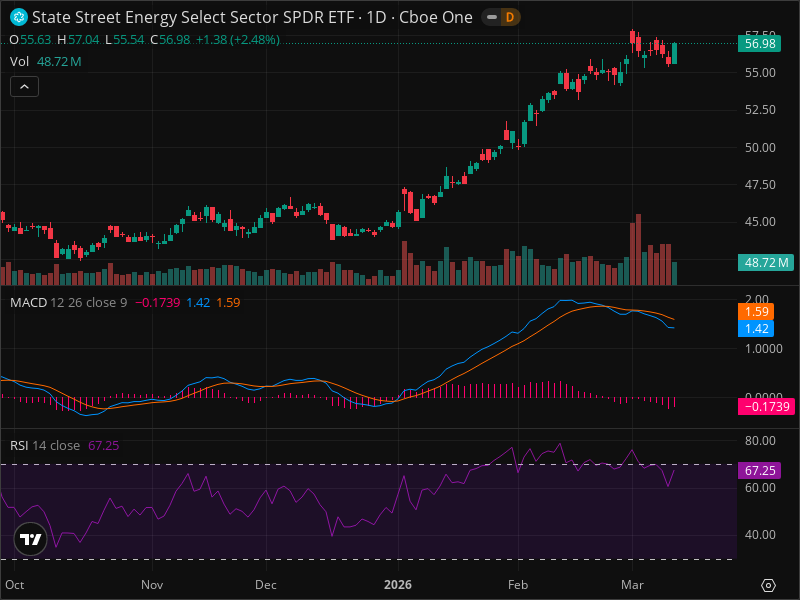Click the 50.00 price axis tick
800x600 pixels.
tap(760, 147)
